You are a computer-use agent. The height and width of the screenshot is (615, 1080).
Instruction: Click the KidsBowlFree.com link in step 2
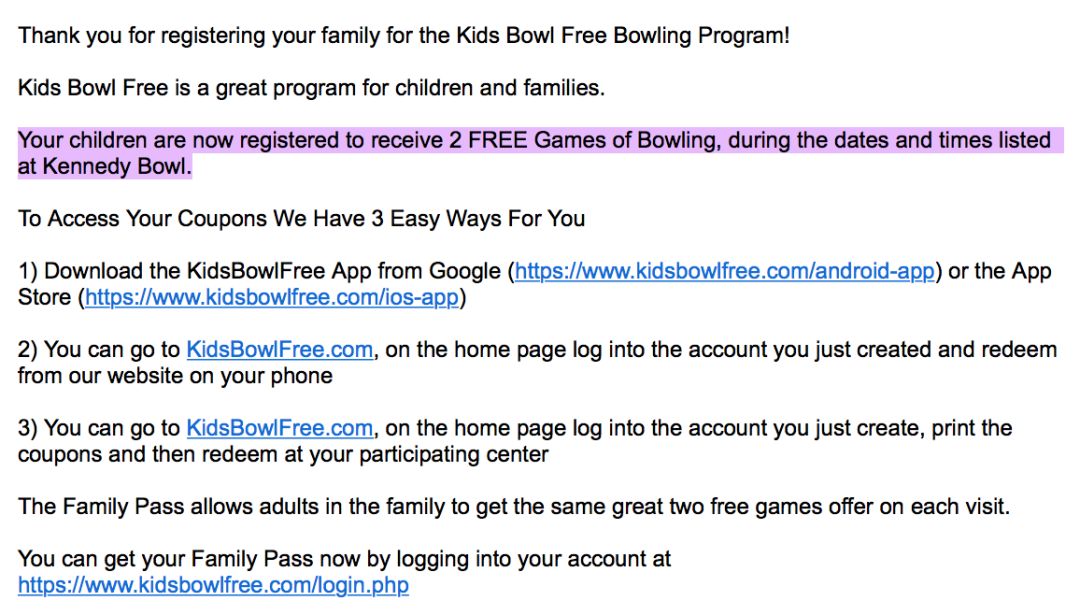[279, 350]
